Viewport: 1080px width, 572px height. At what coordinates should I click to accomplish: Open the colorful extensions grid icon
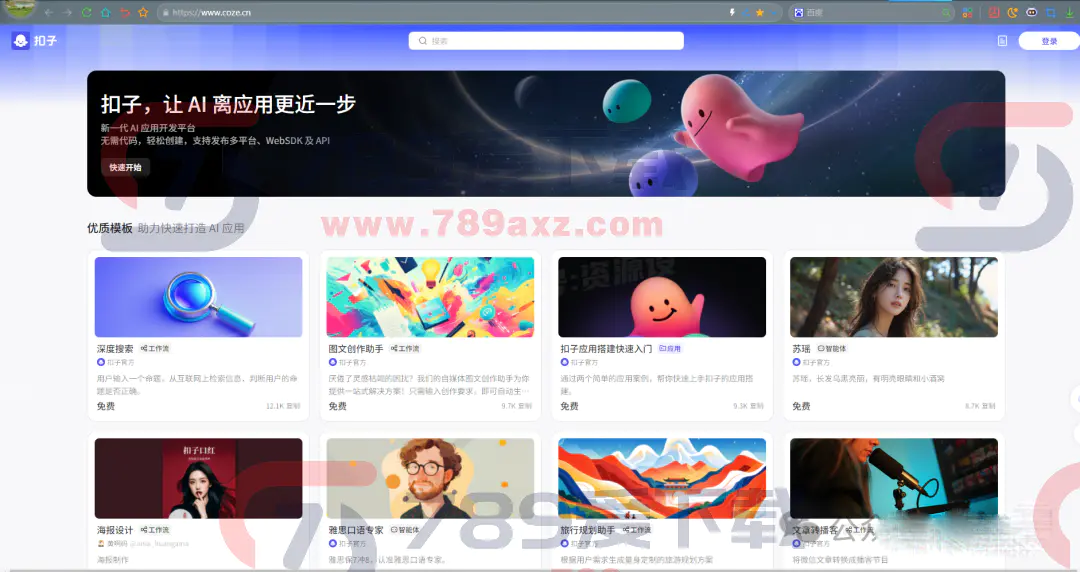(967, 13)
